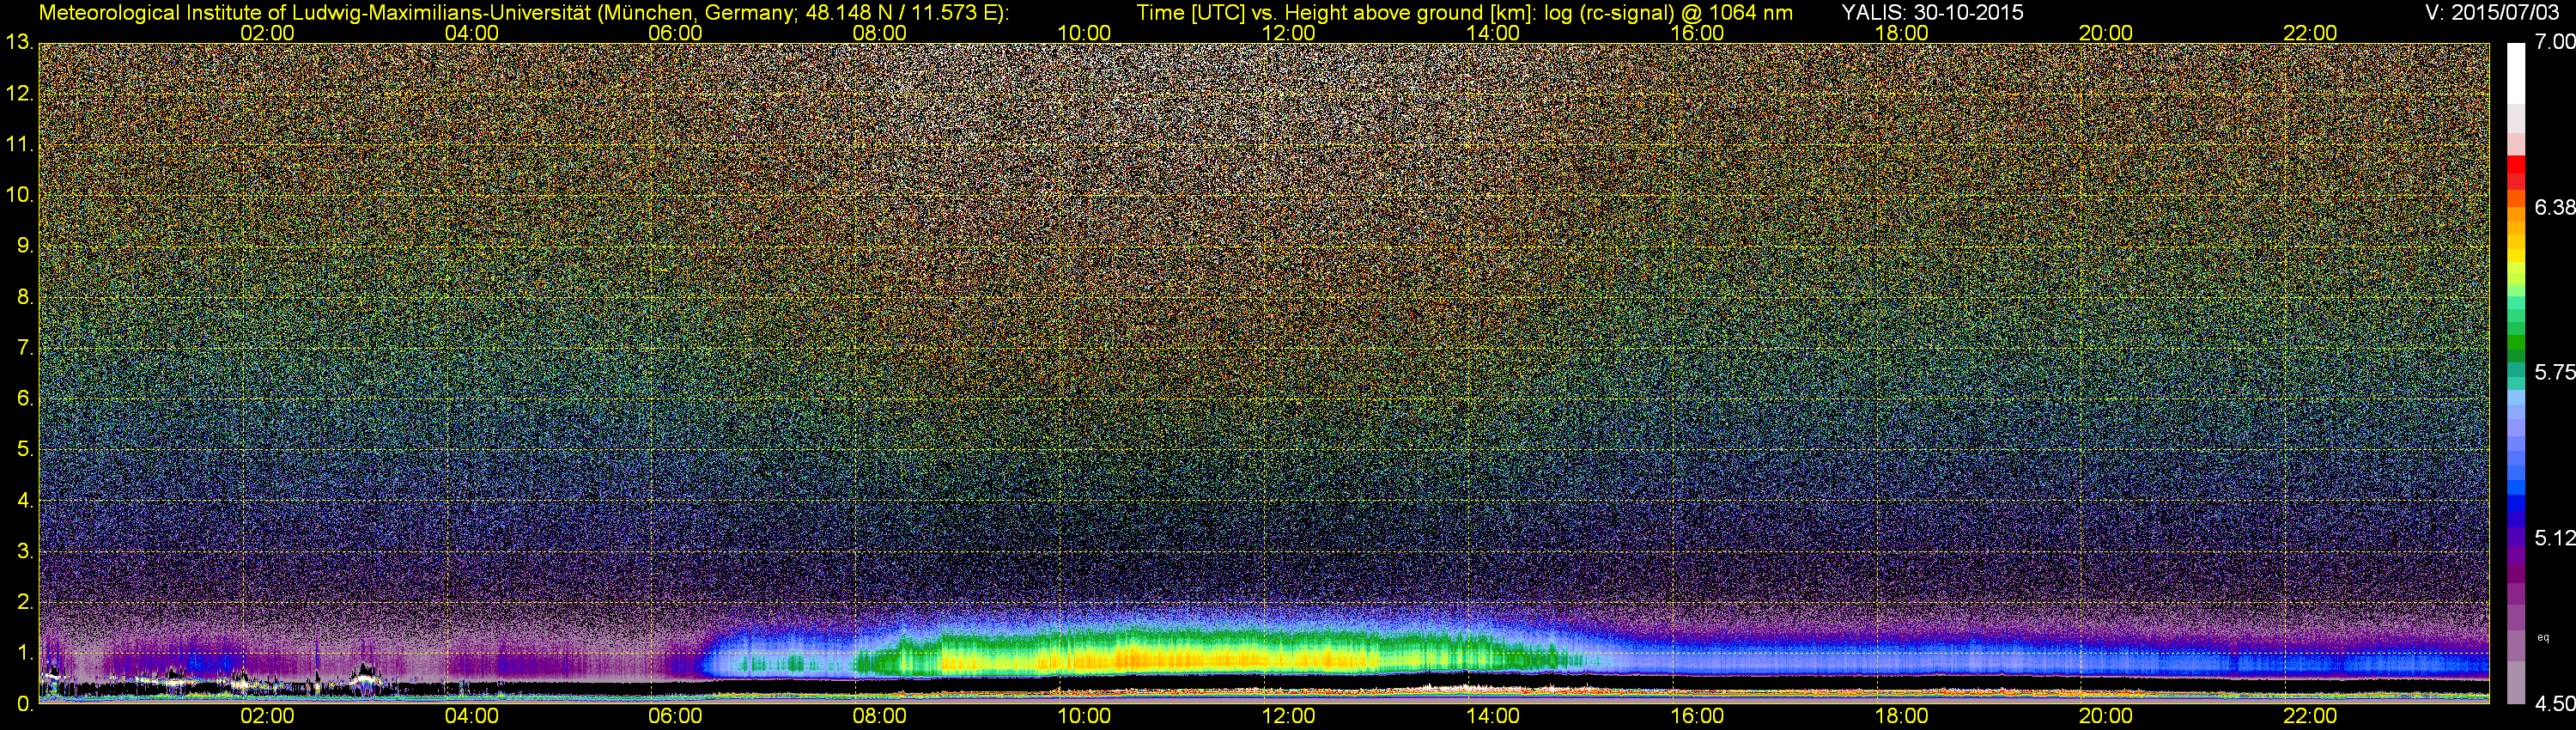Select 20:00 on the top time axis

[x=2105, y=33]
